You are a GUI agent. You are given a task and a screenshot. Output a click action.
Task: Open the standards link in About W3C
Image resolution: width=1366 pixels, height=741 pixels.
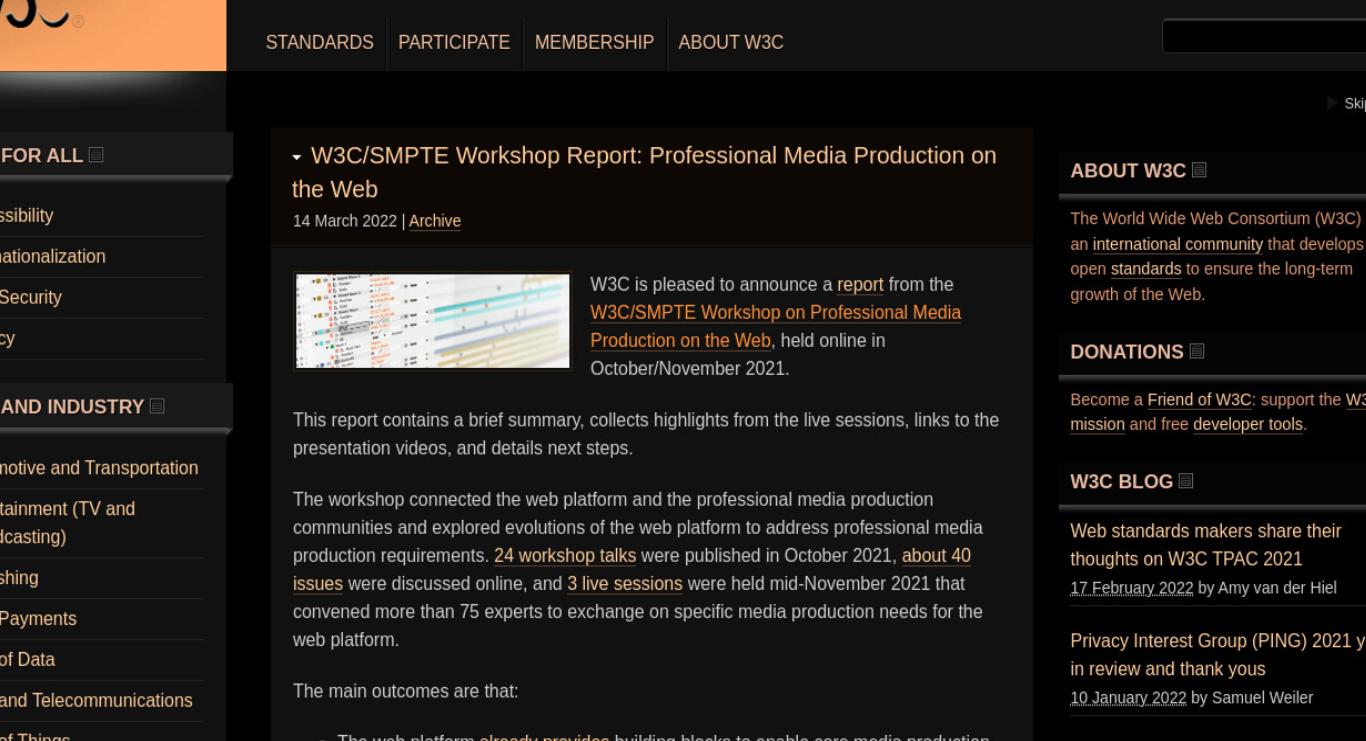pyautogui.click(x=1146, y=269)
